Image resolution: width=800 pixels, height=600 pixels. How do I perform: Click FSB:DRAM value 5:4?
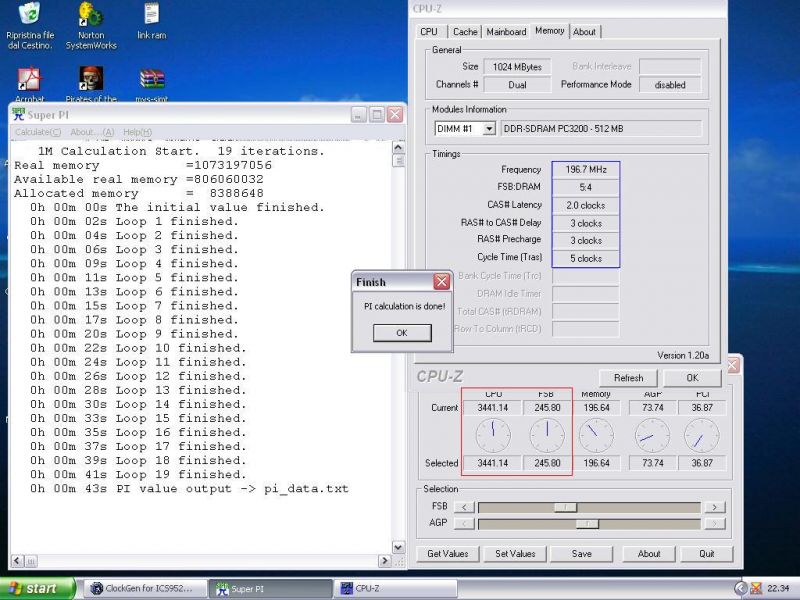tap(586, 187)
